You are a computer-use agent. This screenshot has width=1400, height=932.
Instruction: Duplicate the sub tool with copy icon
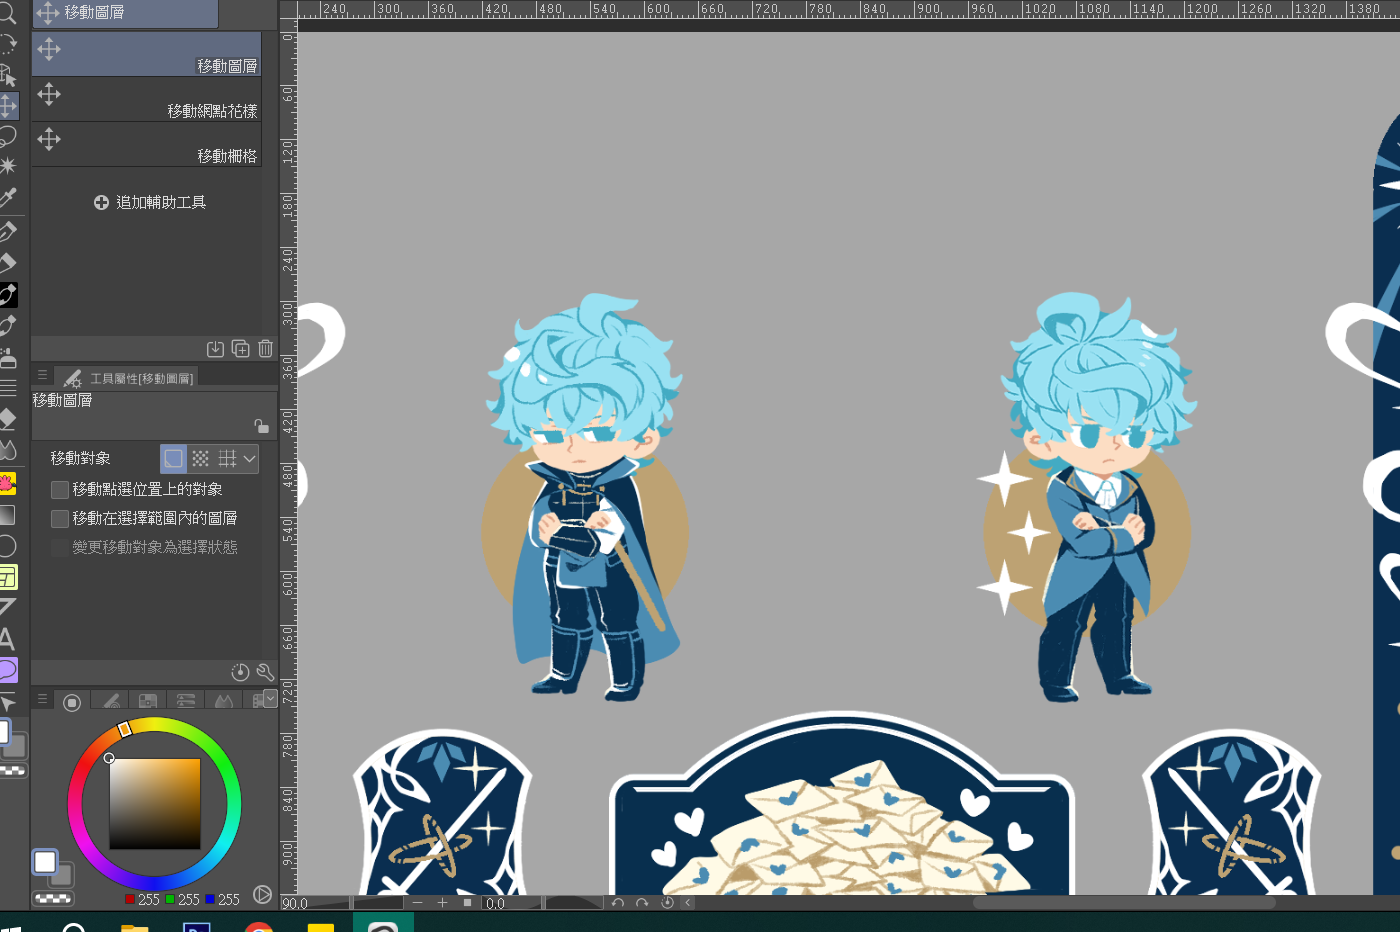pos(240,349)
